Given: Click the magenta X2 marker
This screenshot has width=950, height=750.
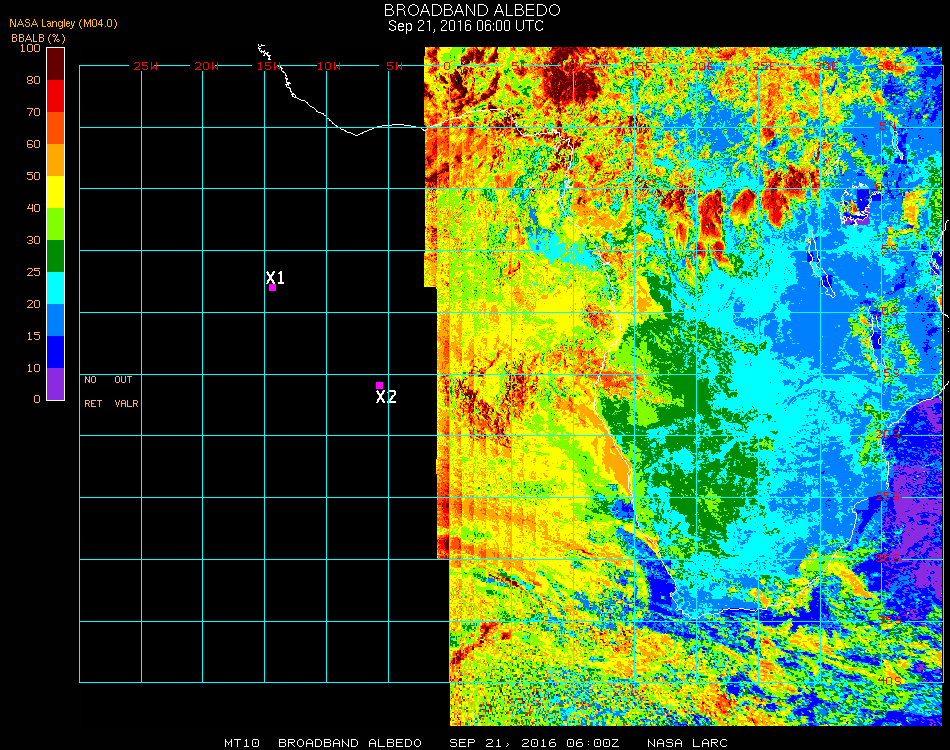Looking at the screenshot, I should (379, 385).
